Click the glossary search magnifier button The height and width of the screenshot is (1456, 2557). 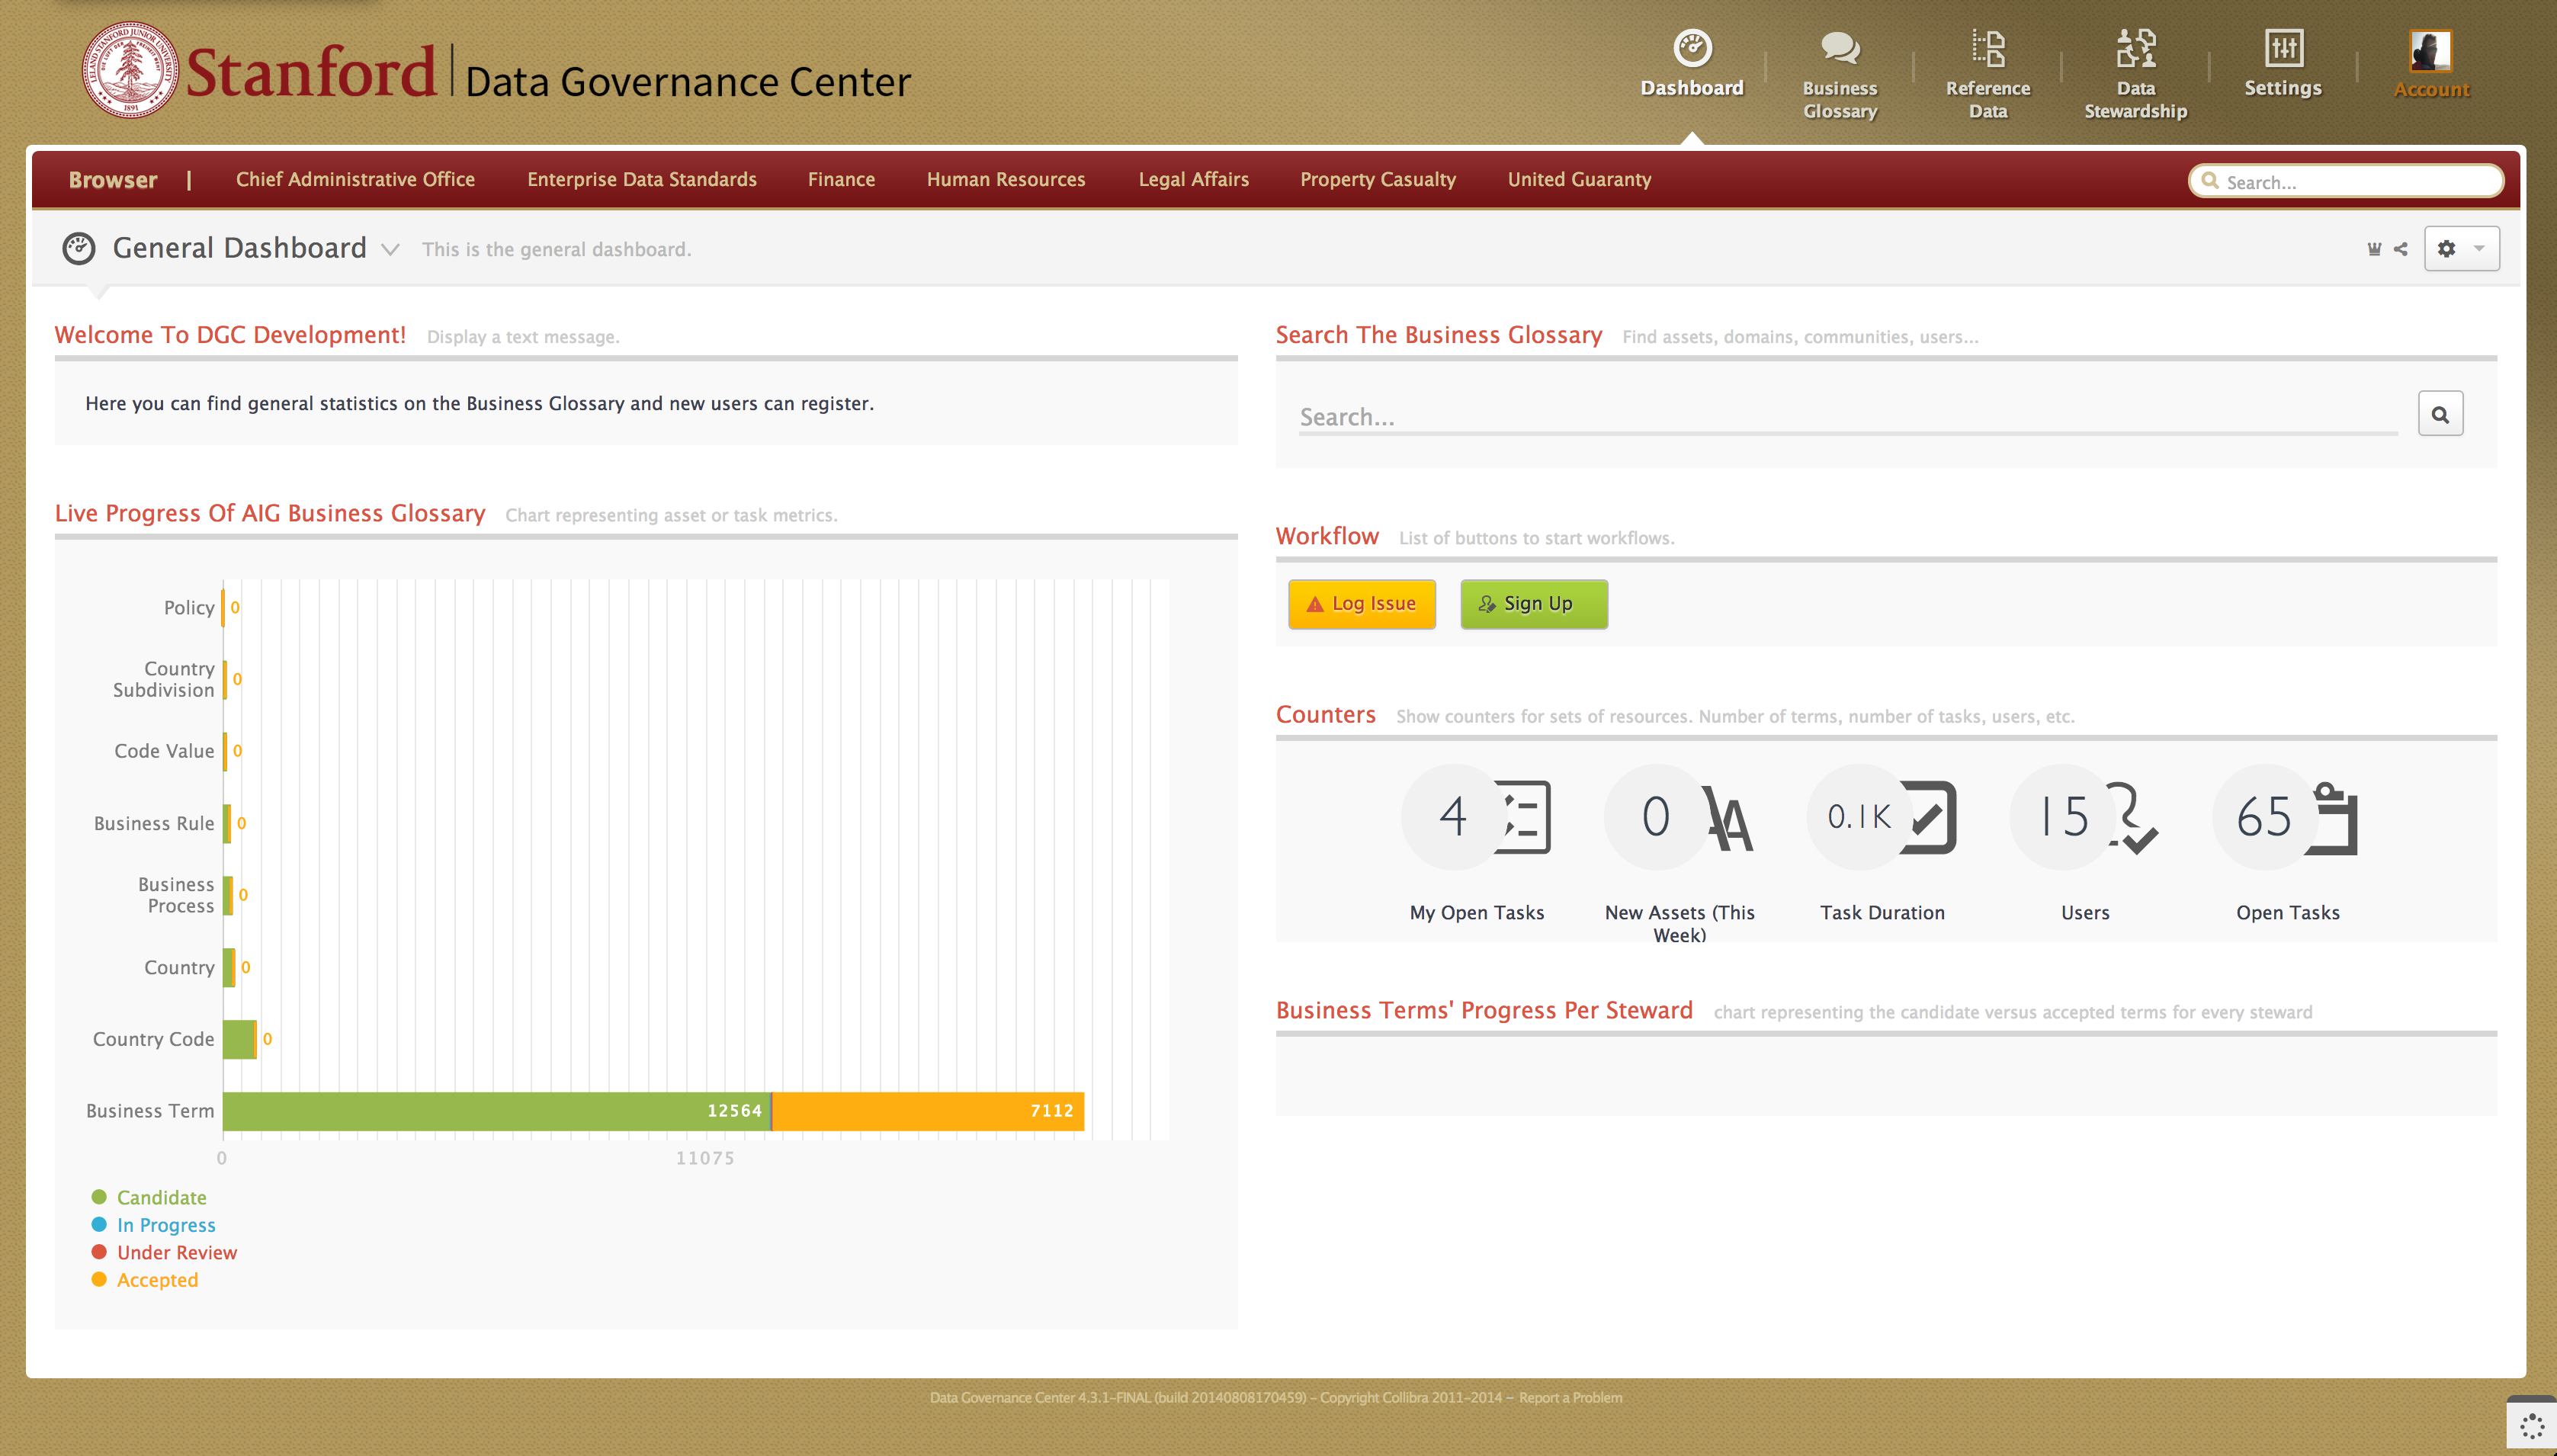click(2440, 414)
